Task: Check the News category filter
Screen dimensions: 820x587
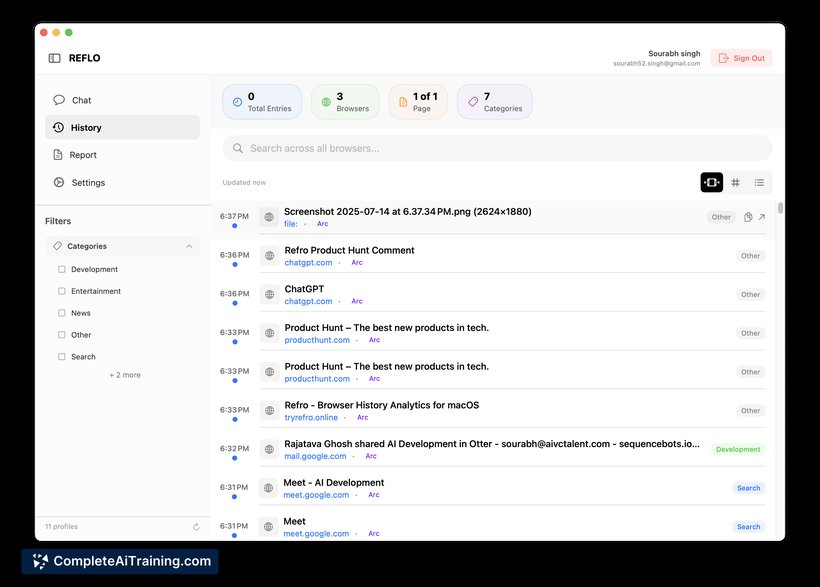Action: tap(62, 313)
